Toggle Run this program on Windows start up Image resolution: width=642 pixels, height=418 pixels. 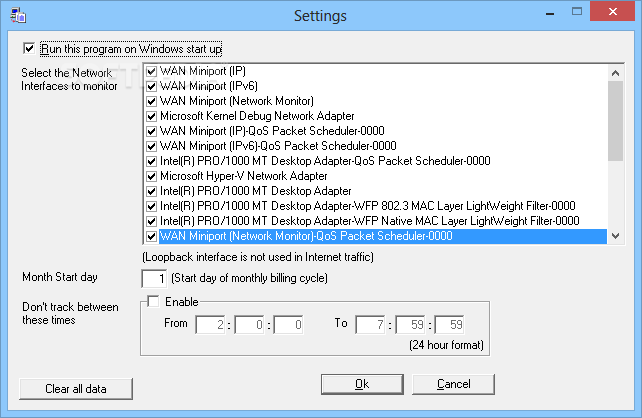(29, 49)
